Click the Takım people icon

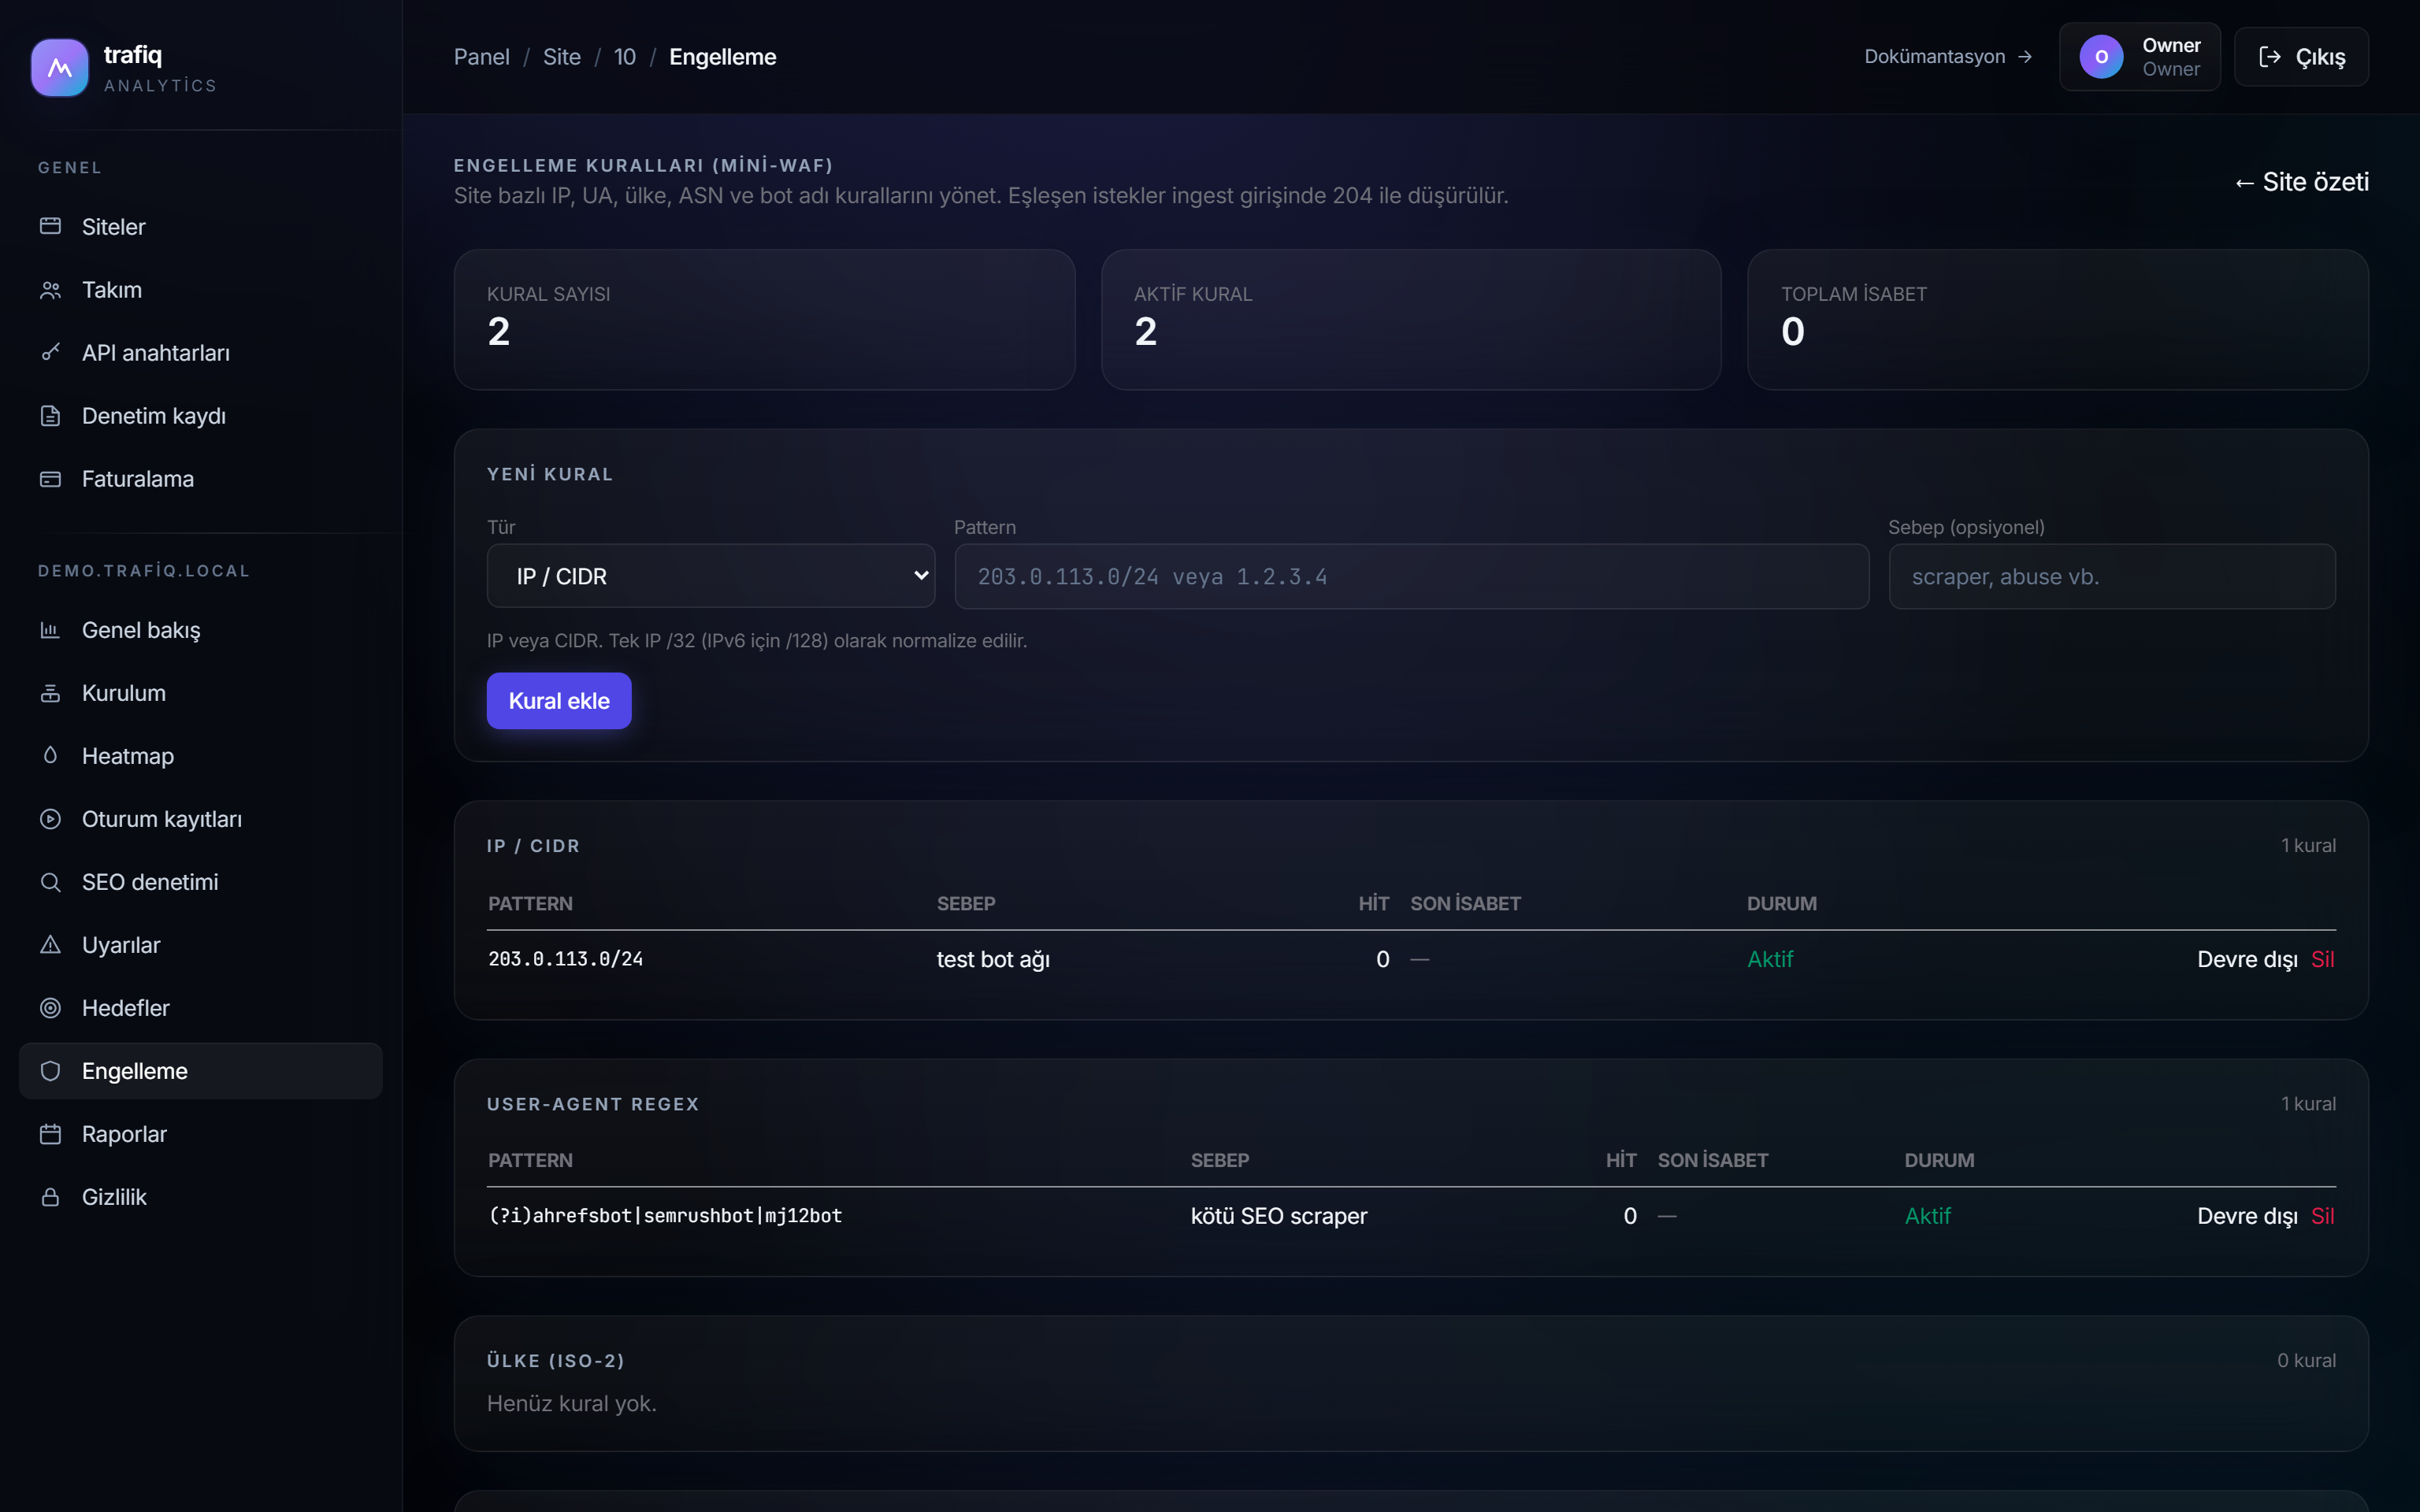point(50,290)
